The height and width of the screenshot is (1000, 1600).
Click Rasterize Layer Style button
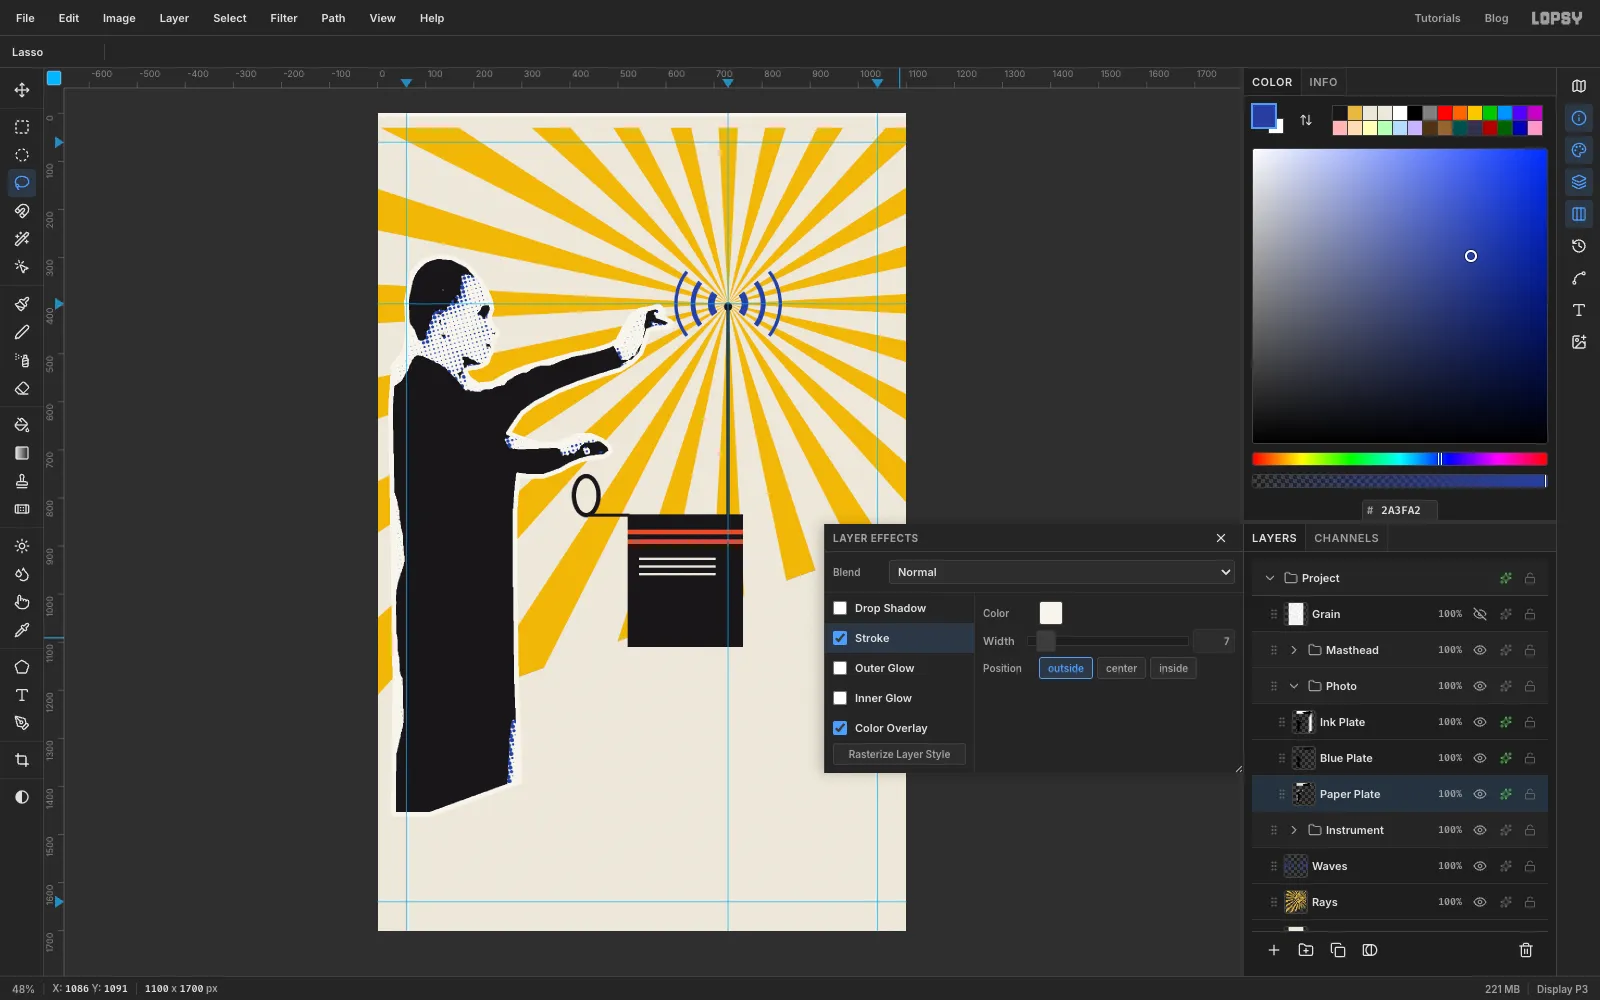[899, 754]
